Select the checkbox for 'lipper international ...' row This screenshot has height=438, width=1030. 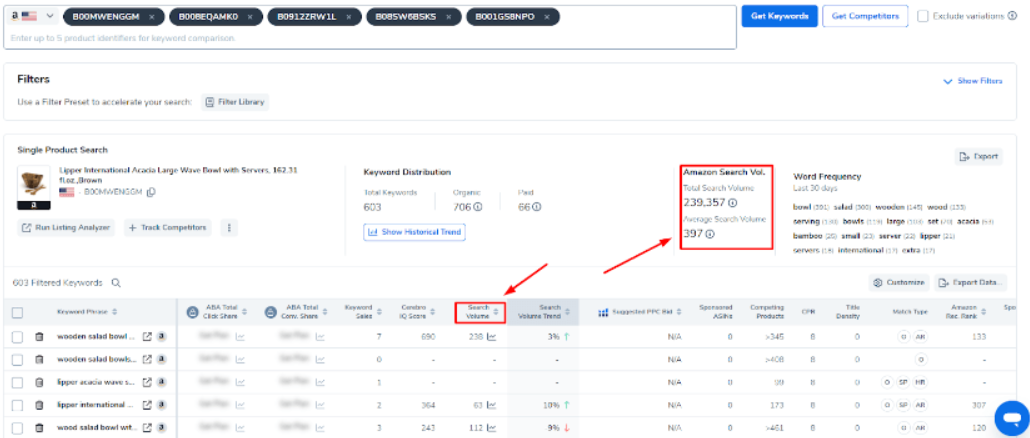(x=18, y=405)
